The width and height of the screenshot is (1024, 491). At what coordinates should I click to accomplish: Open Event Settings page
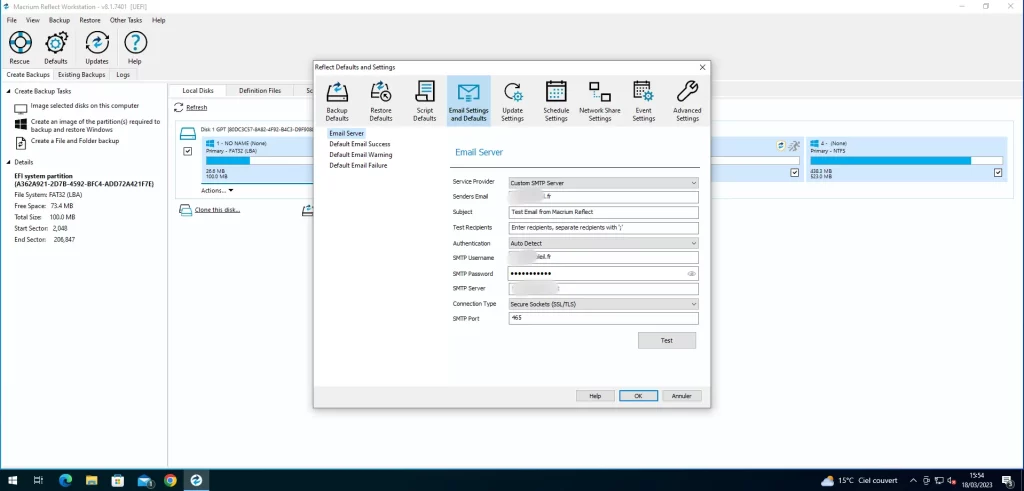643,101
